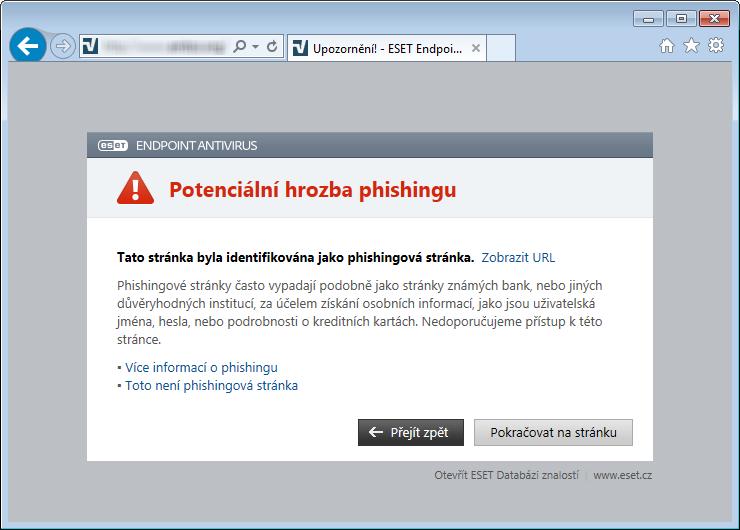Select the Upozornění! - ESET Endpoint tab
The image size is (740, 530).
coord(387,48)
